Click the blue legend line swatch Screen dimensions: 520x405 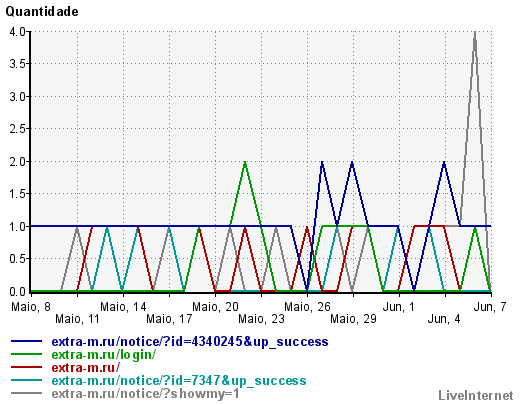tap(26, 341)
